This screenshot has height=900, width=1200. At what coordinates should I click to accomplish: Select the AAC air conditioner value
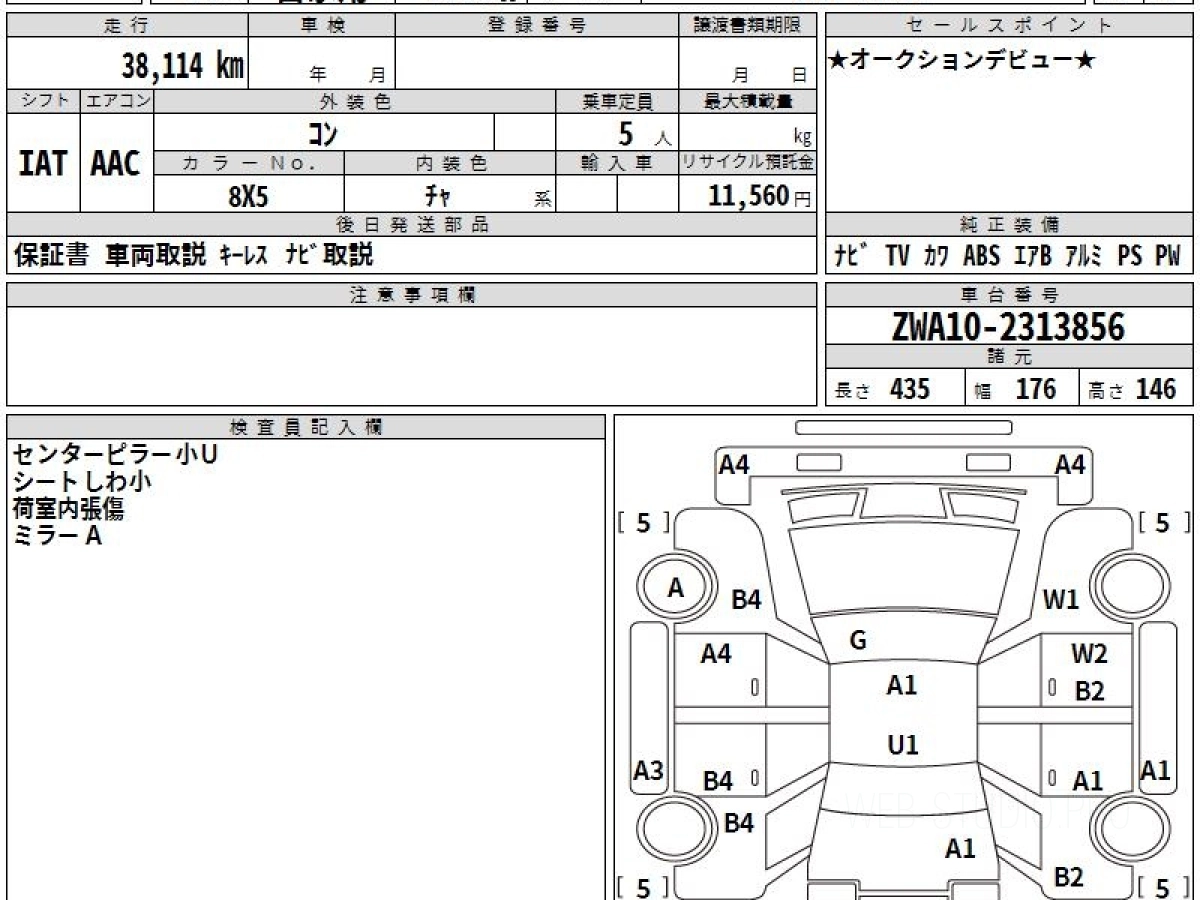tap(116, 163)
